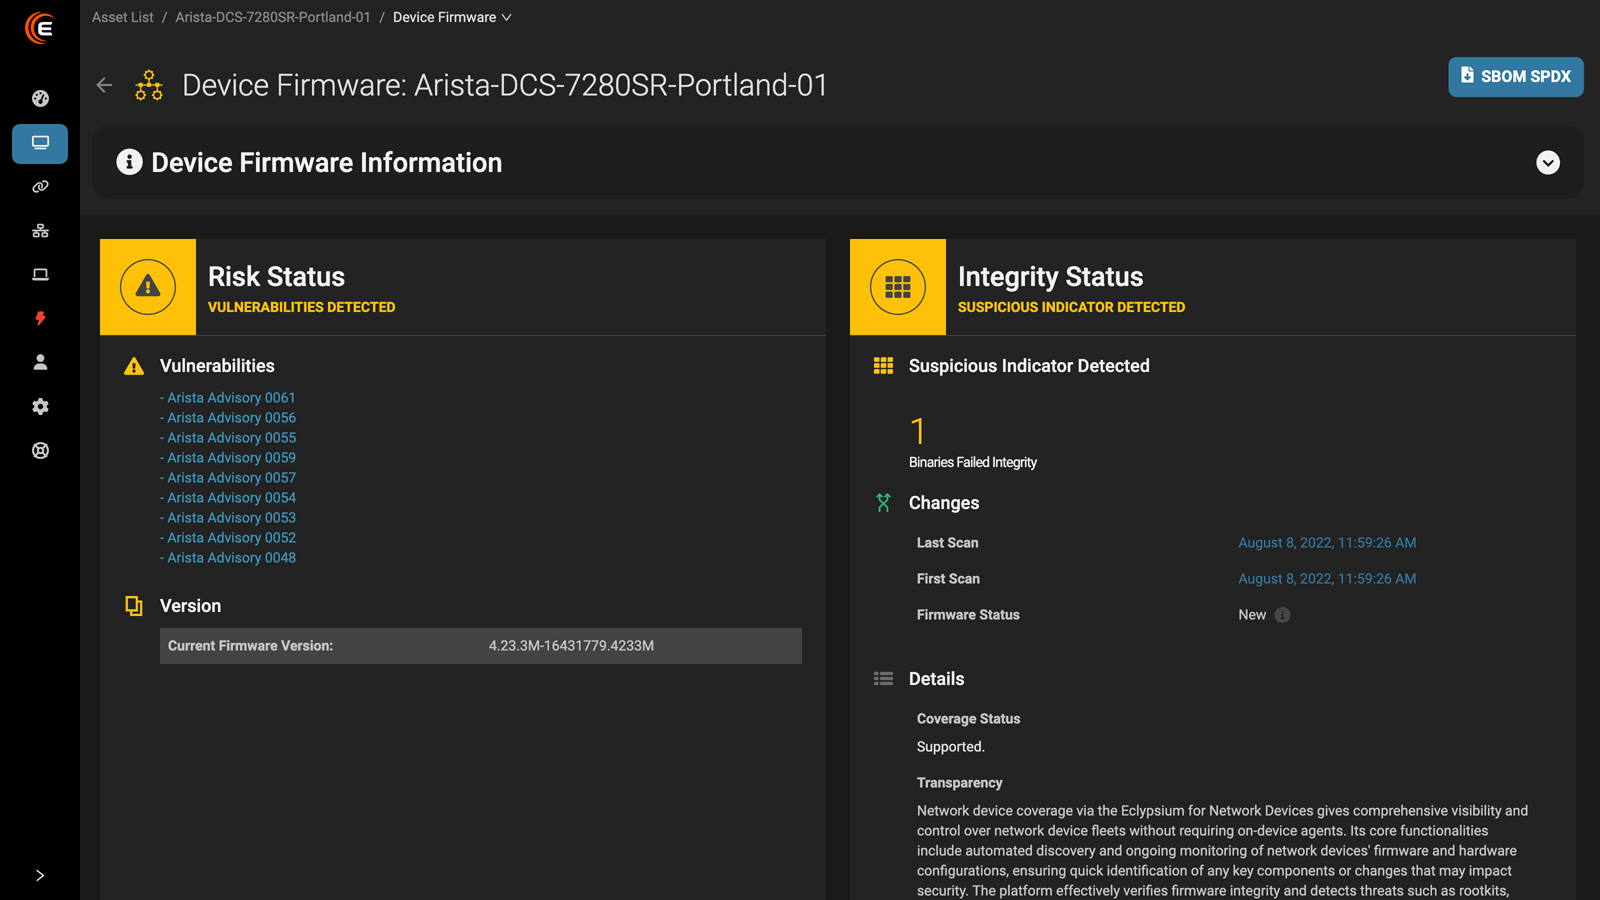Screen dimensions: 1600x900
Task: Open the dashboard gauge icon in sidebar
Action: click(40, 98)
